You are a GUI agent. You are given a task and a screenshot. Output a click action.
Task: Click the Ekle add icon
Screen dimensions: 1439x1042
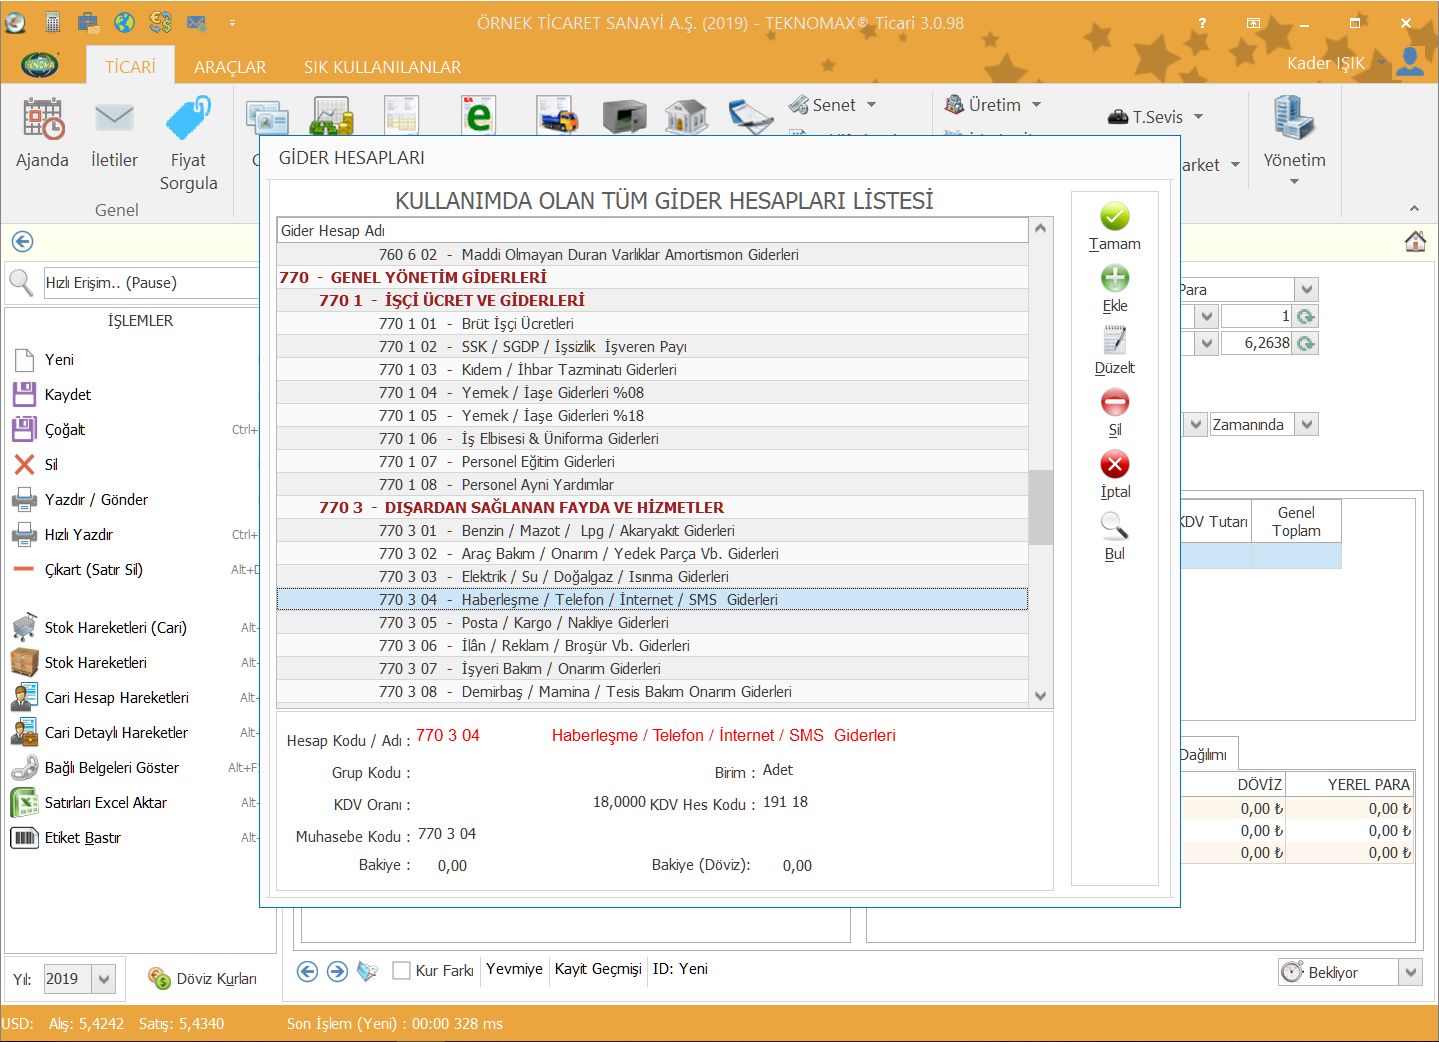[x=1114, y=279]
